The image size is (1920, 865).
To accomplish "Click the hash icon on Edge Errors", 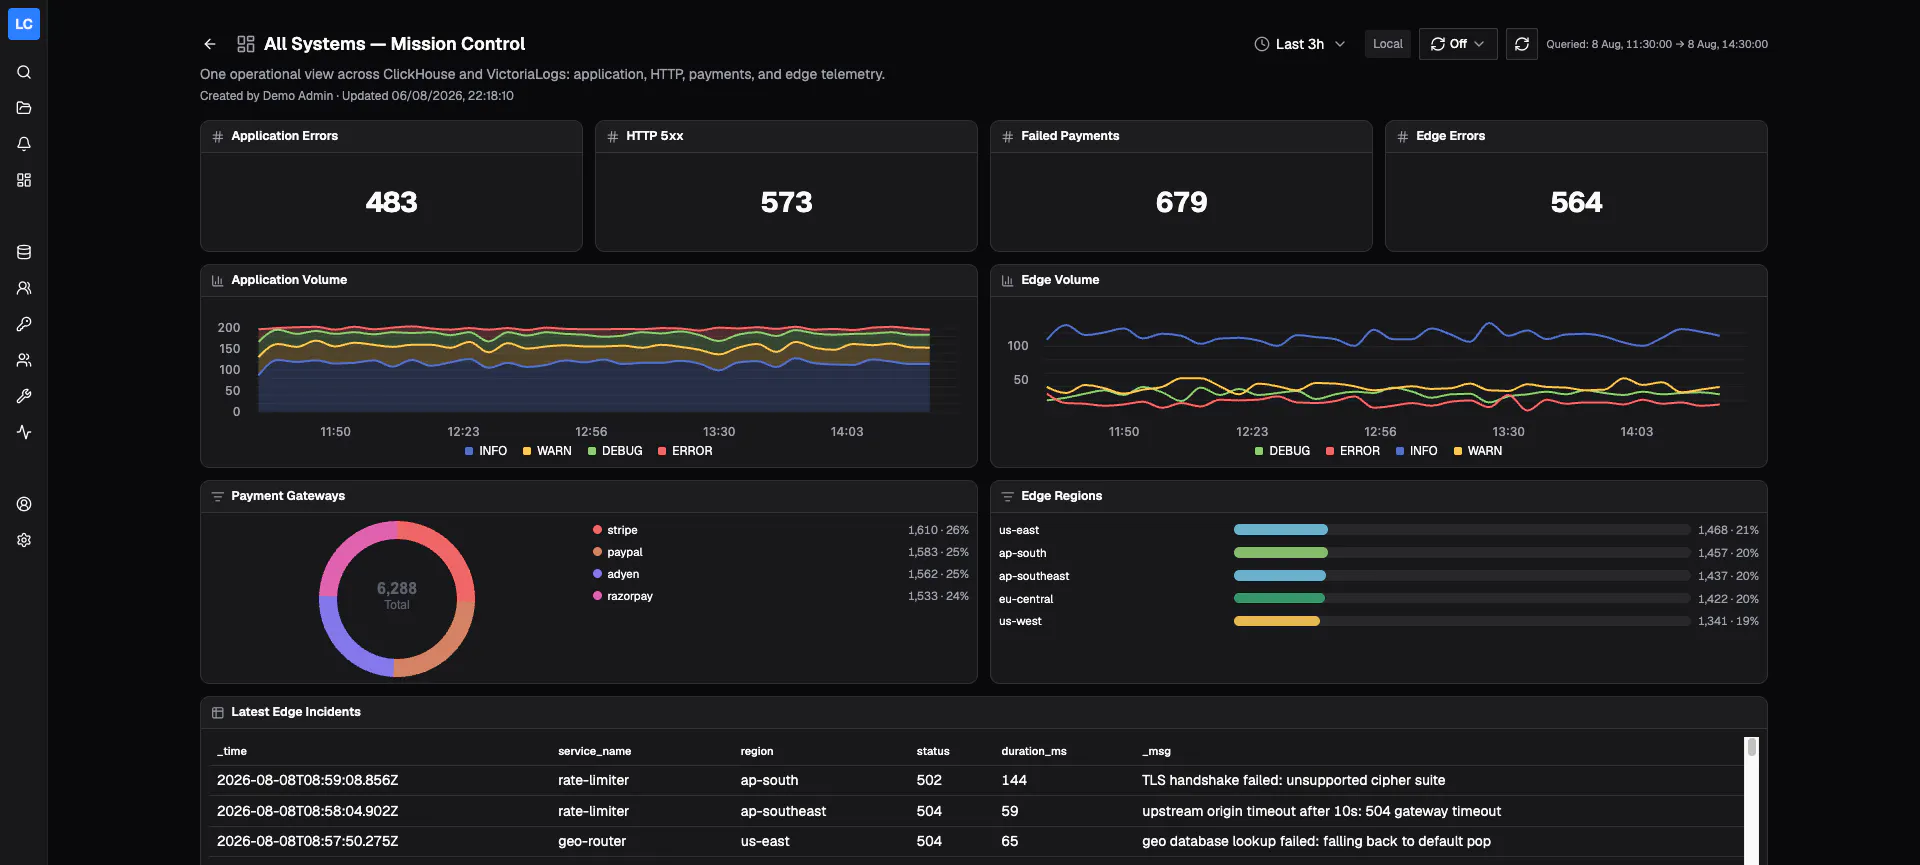I will pos(1403,137).
